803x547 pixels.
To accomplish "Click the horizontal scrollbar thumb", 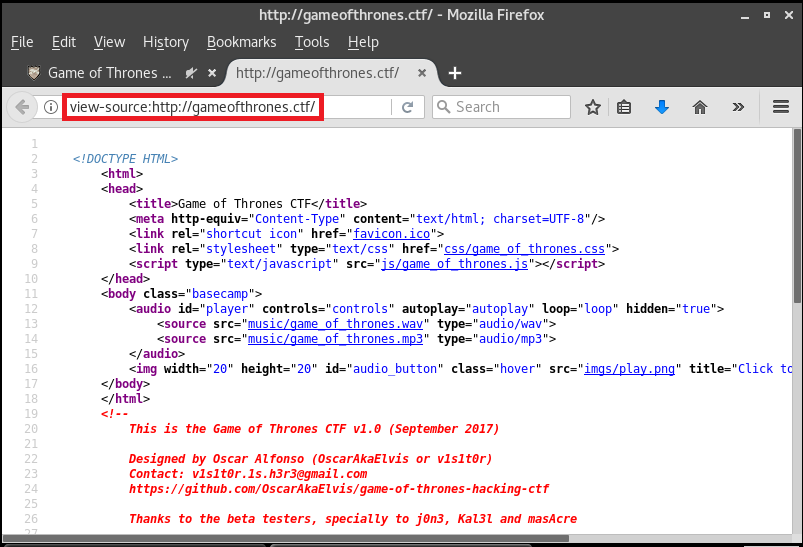I will tap(285, 538).
